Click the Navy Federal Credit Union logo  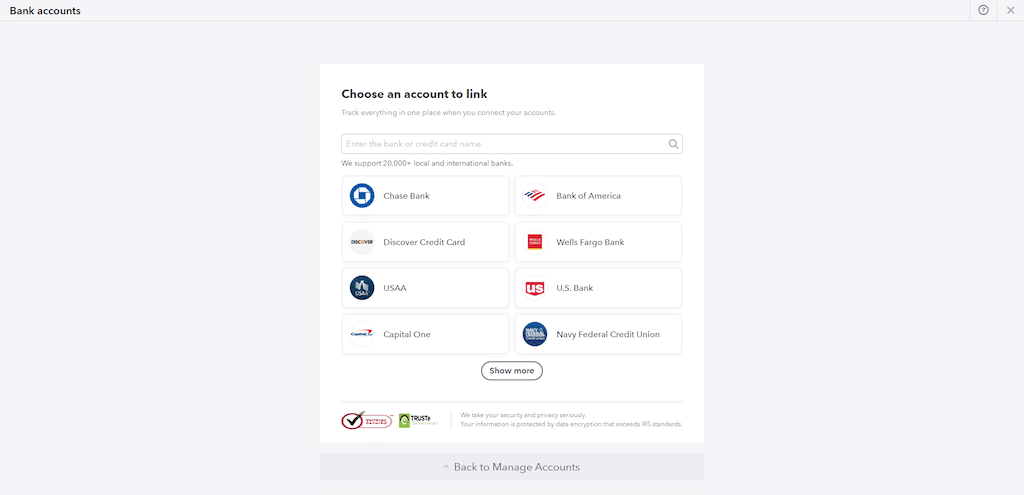pos(535,334)
